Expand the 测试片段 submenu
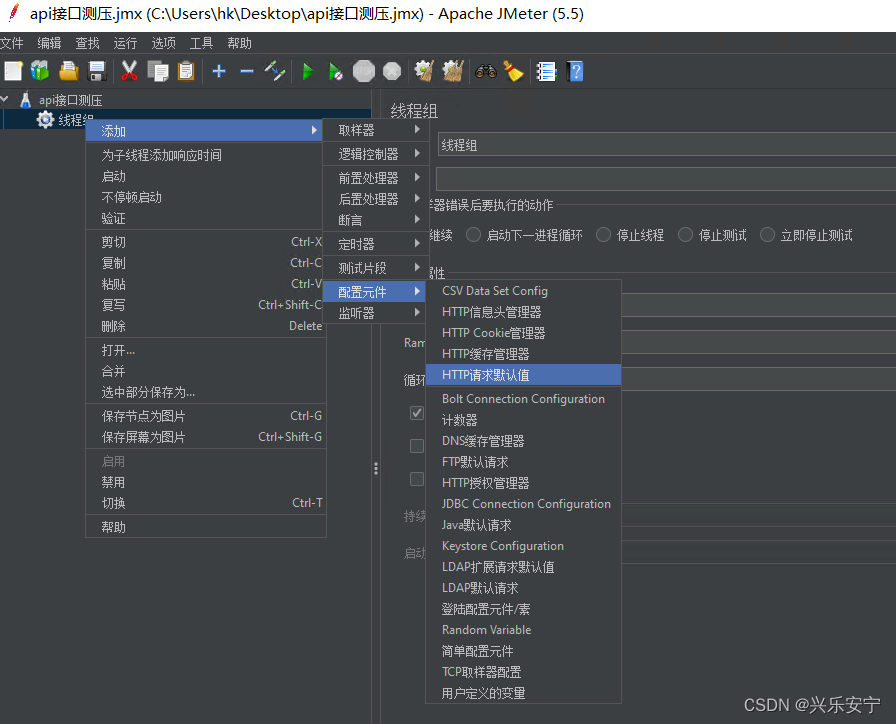The width and height of the screenshot is (896, 724). pos(376,268)
